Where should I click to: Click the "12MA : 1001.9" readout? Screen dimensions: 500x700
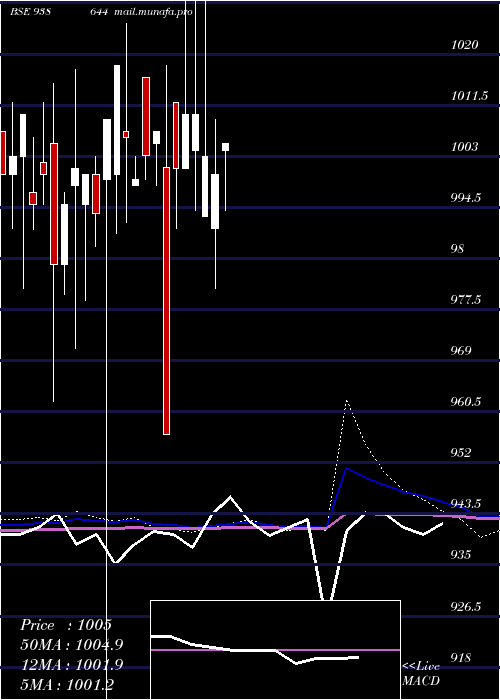coord(72,664)
